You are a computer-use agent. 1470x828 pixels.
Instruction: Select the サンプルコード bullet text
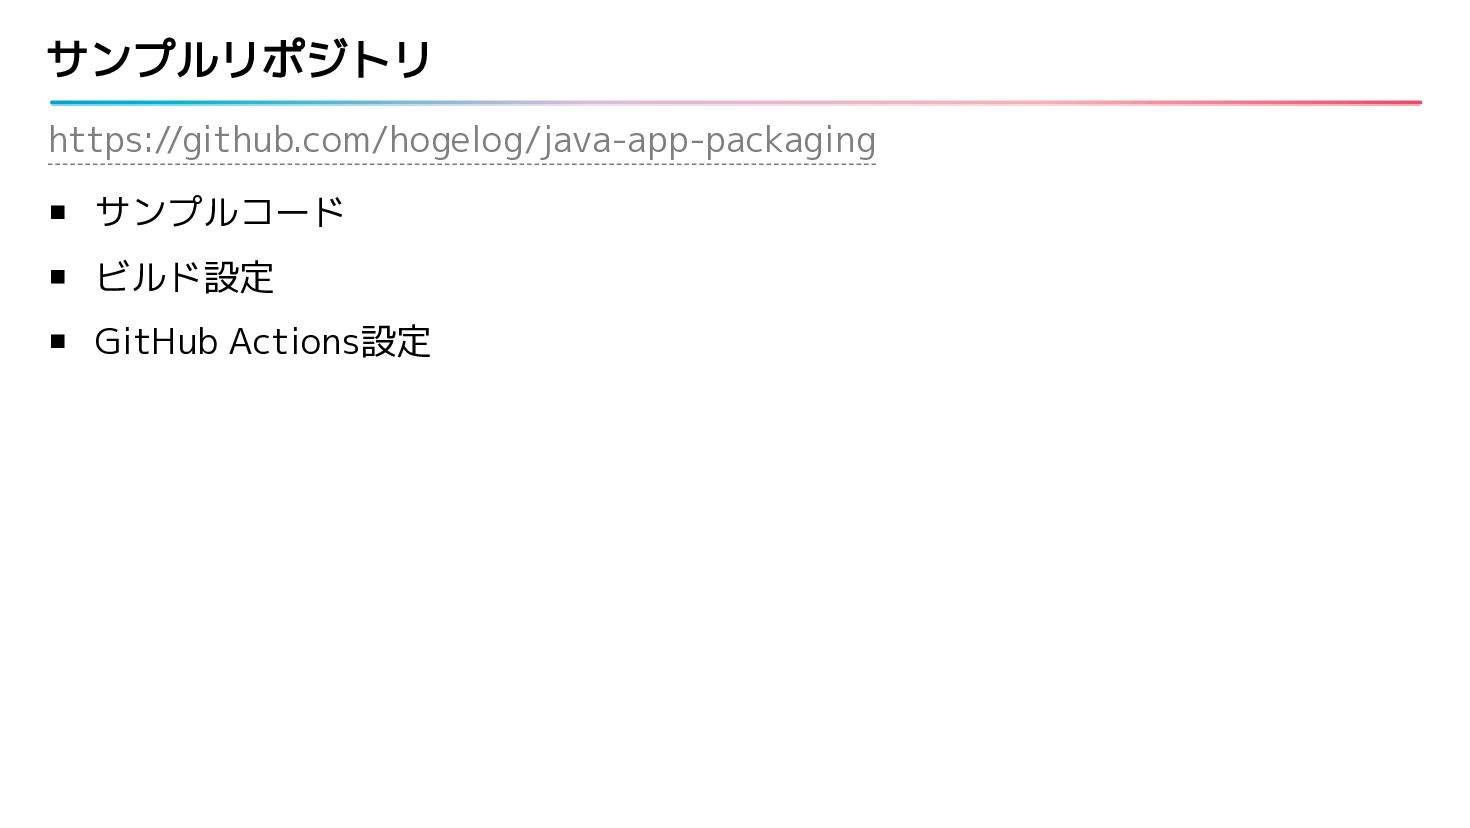[x=220, y=212]
